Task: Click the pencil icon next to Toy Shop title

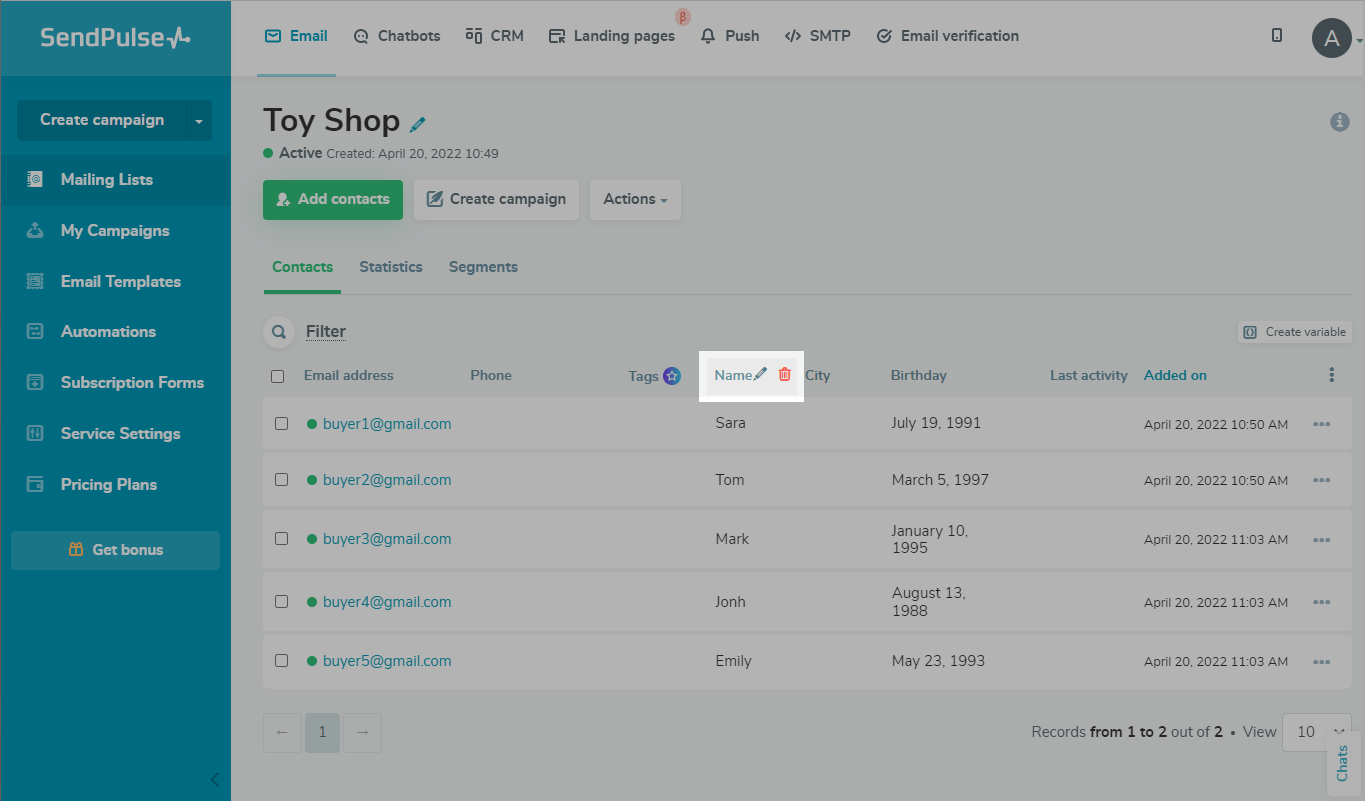Action: pyautogui.click(x=418, y=124)
